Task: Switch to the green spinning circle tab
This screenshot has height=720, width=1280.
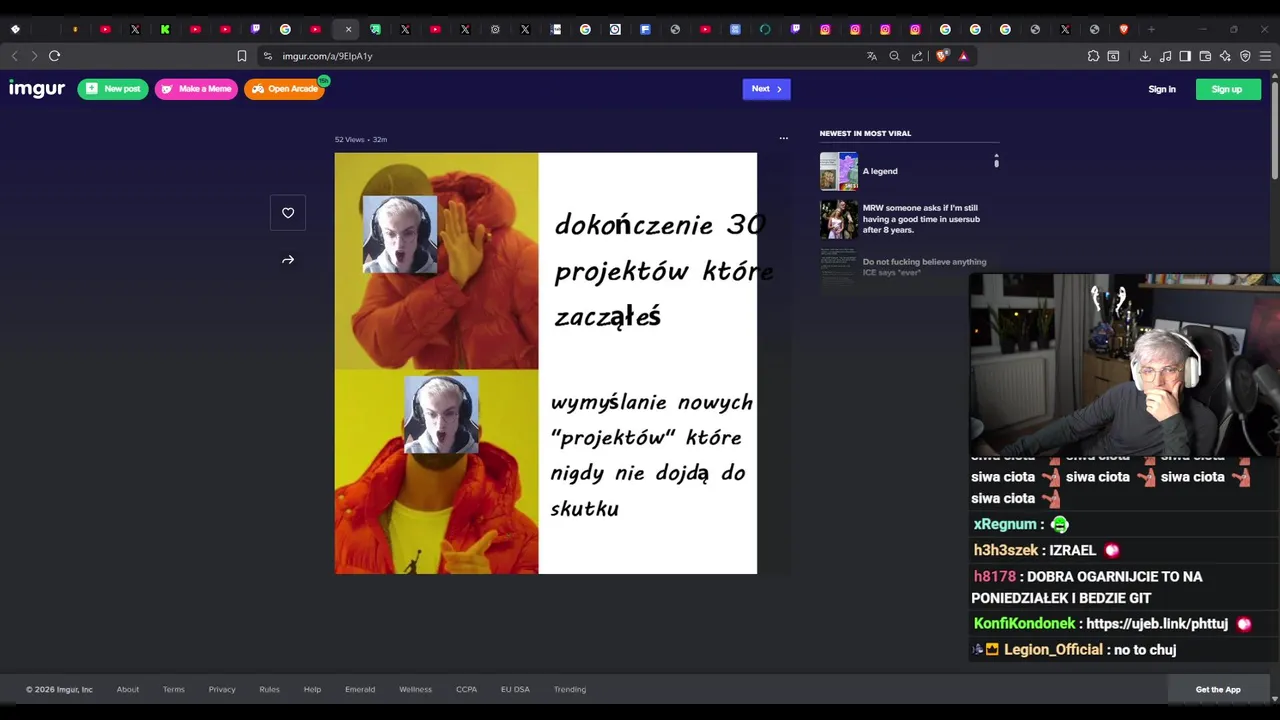Action: (x=765, y=29)
